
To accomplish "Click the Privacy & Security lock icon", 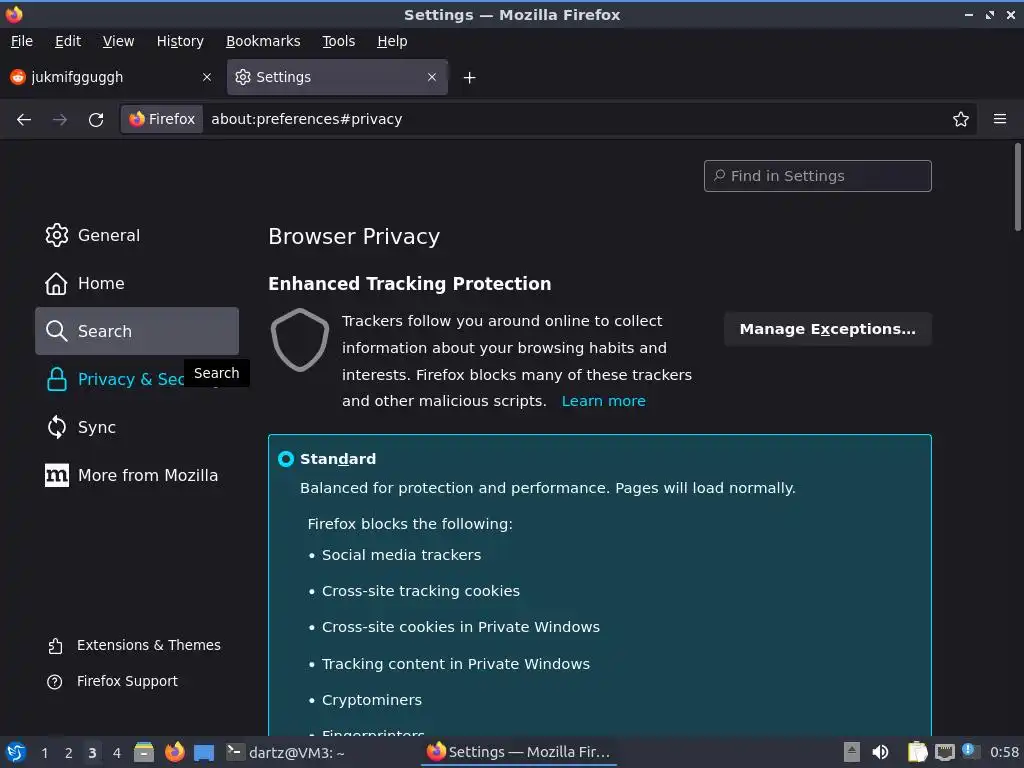I will pos(57,379).
